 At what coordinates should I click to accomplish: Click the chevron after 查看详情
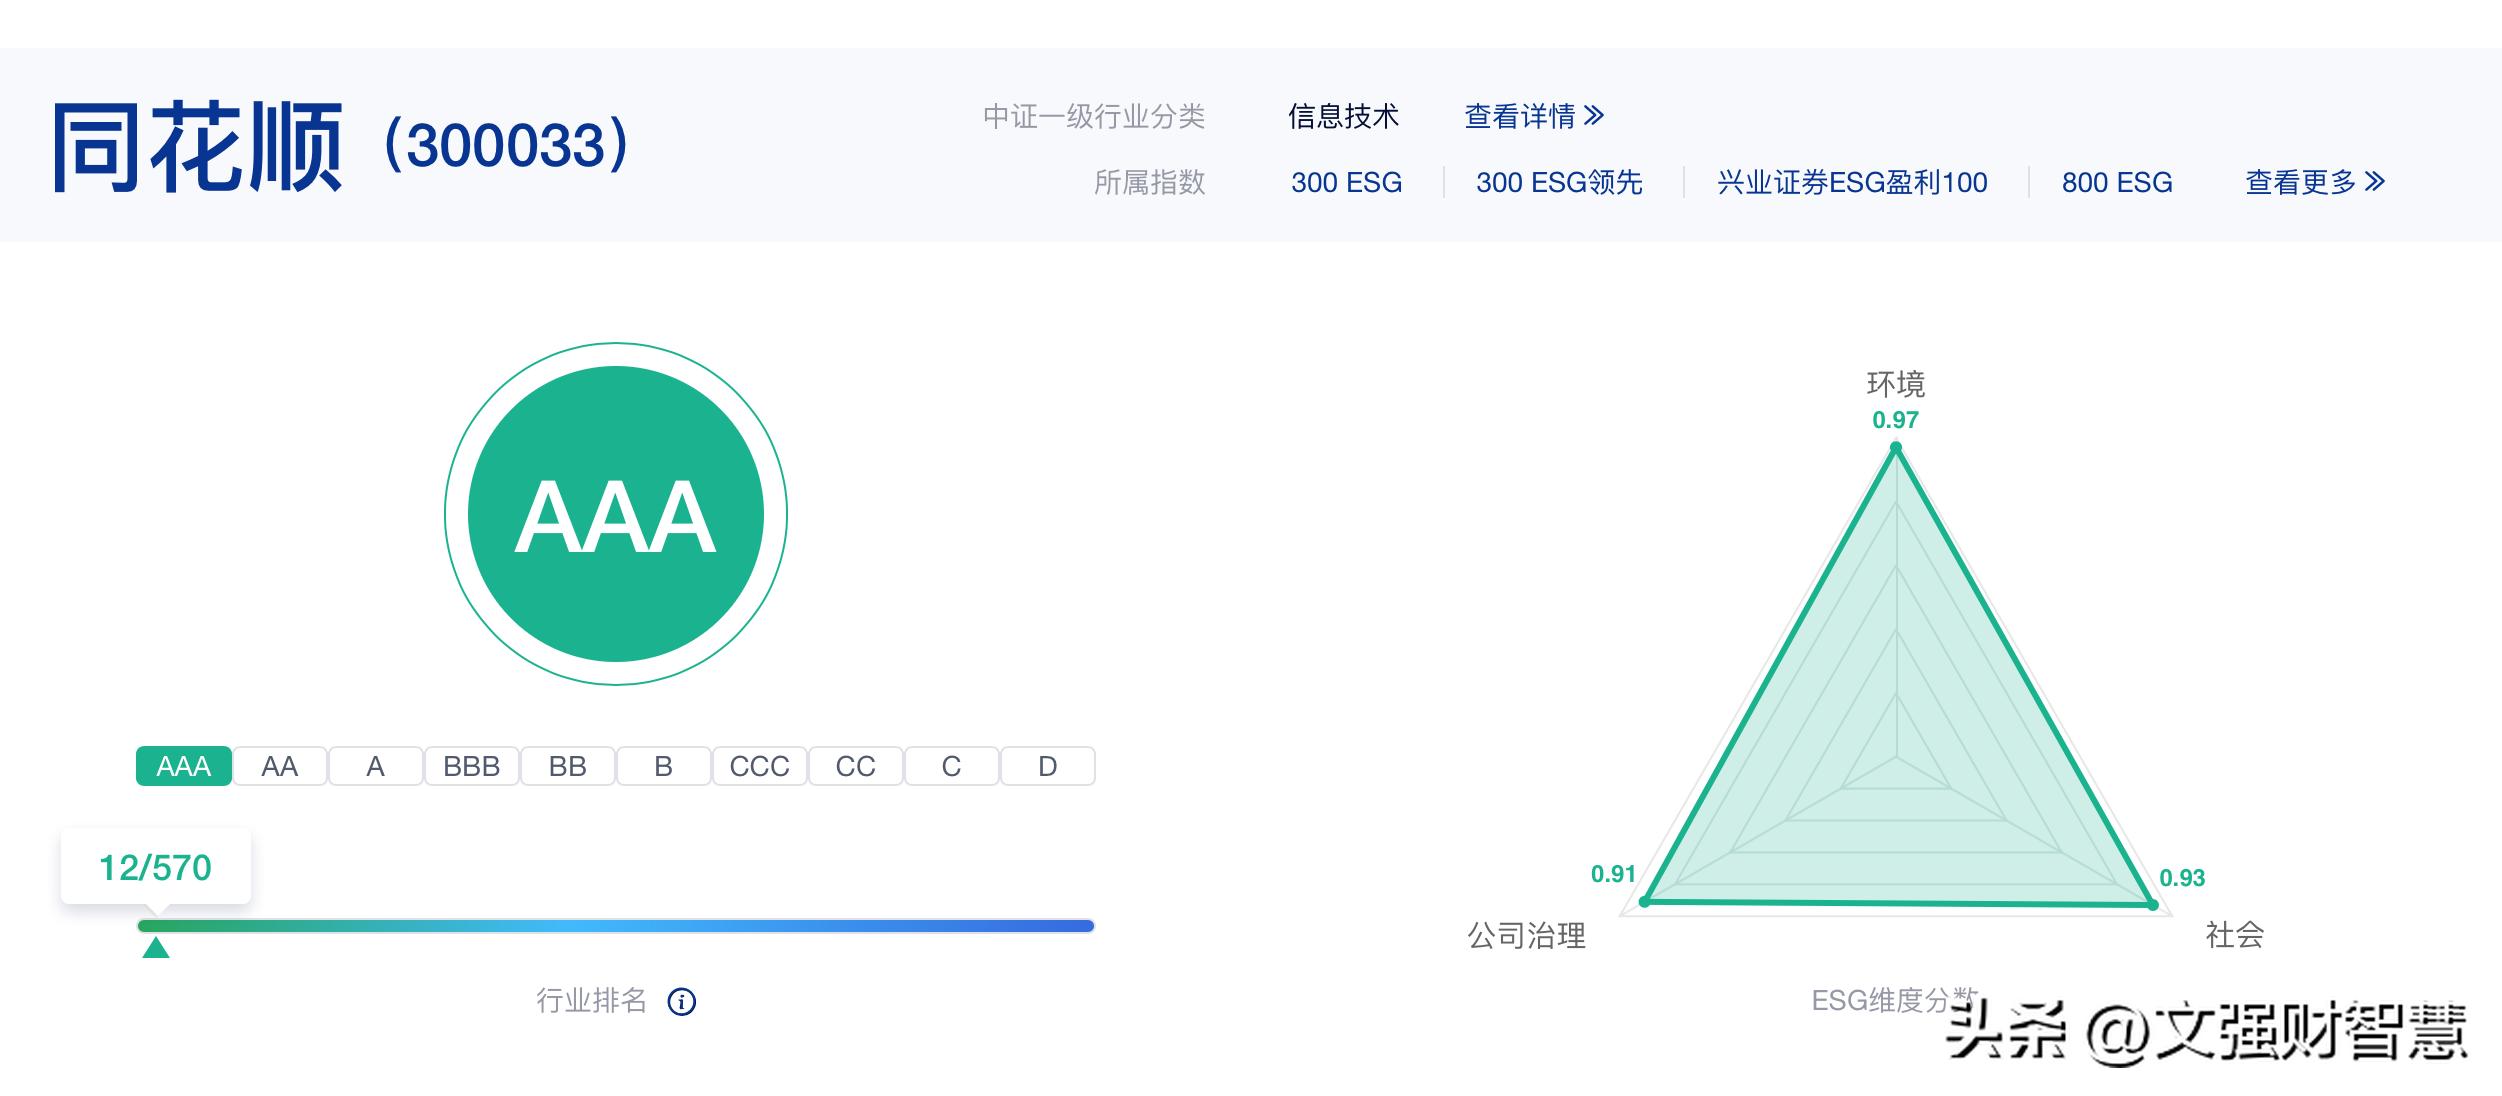[x=1594, y=116]
